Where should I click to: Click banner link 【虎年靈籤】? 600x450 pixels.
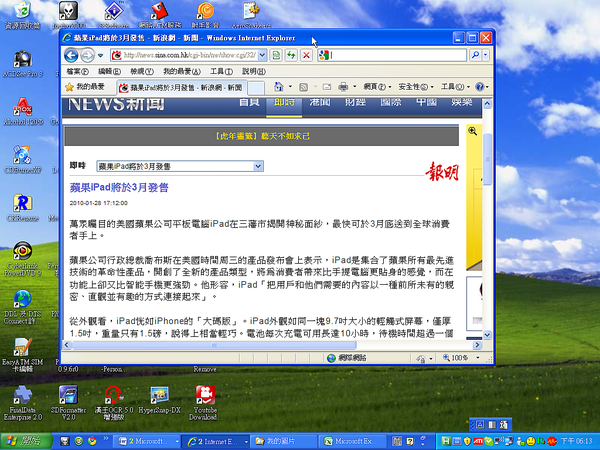[x=261, y=136]
